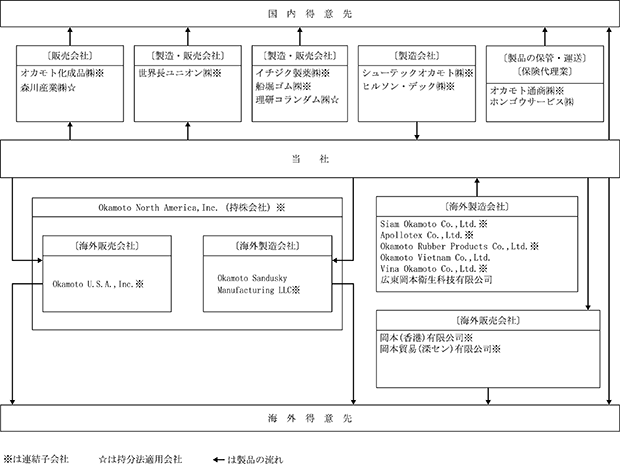
Task: Click Okamoto Vietnam Co., Ltd. entry
Action: 435,258
